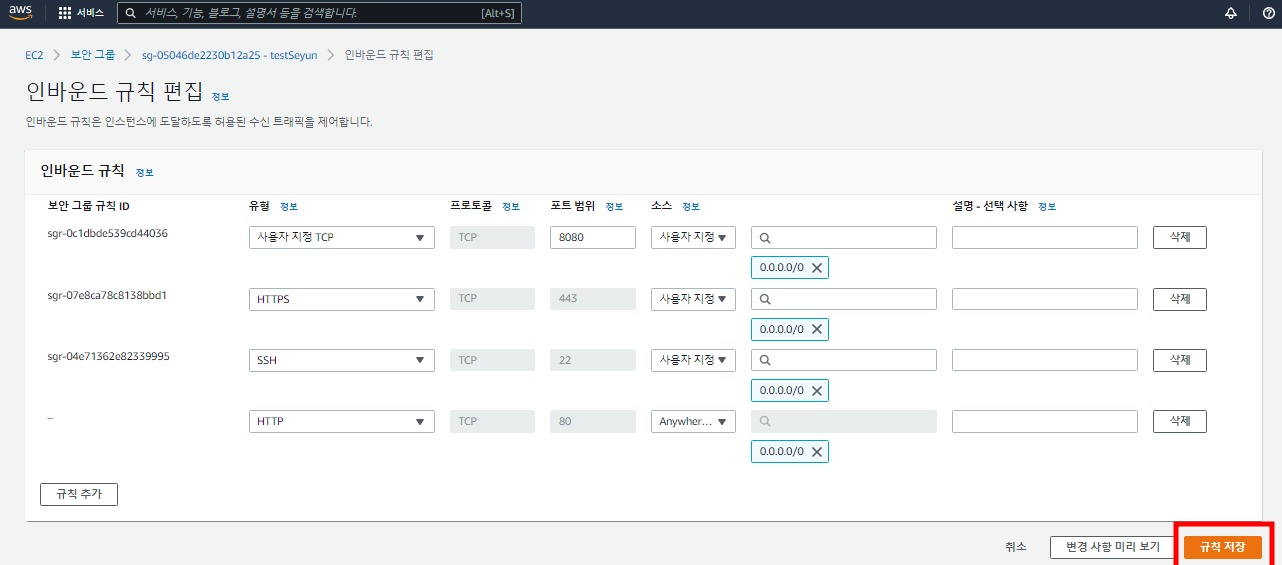Open 정보 link next to 유형 column
Screen dimensions: 1282x565
coord(289,206)
